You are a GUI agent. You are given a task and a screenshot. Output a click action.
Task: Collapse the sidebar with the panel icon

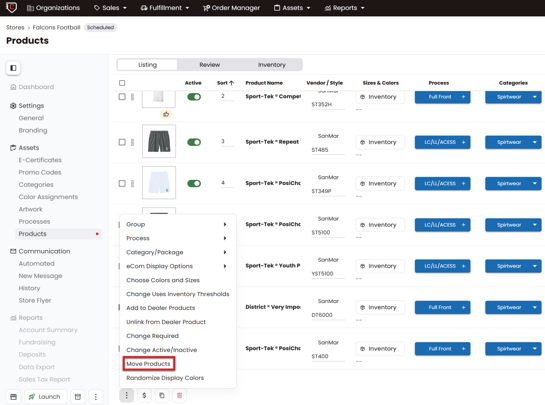pyautogui.click(x=13, y=68)
